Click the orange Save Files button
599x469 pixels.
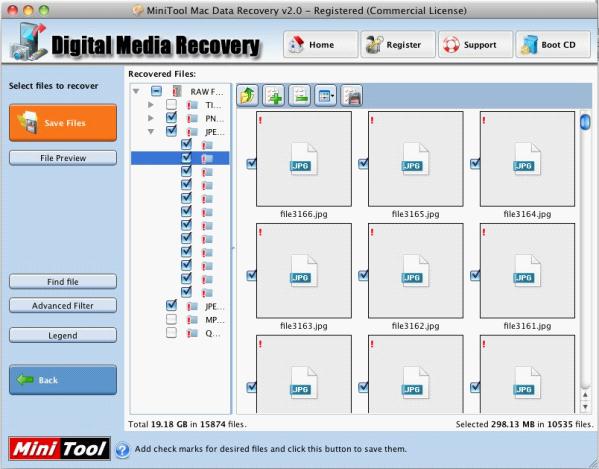63,123
